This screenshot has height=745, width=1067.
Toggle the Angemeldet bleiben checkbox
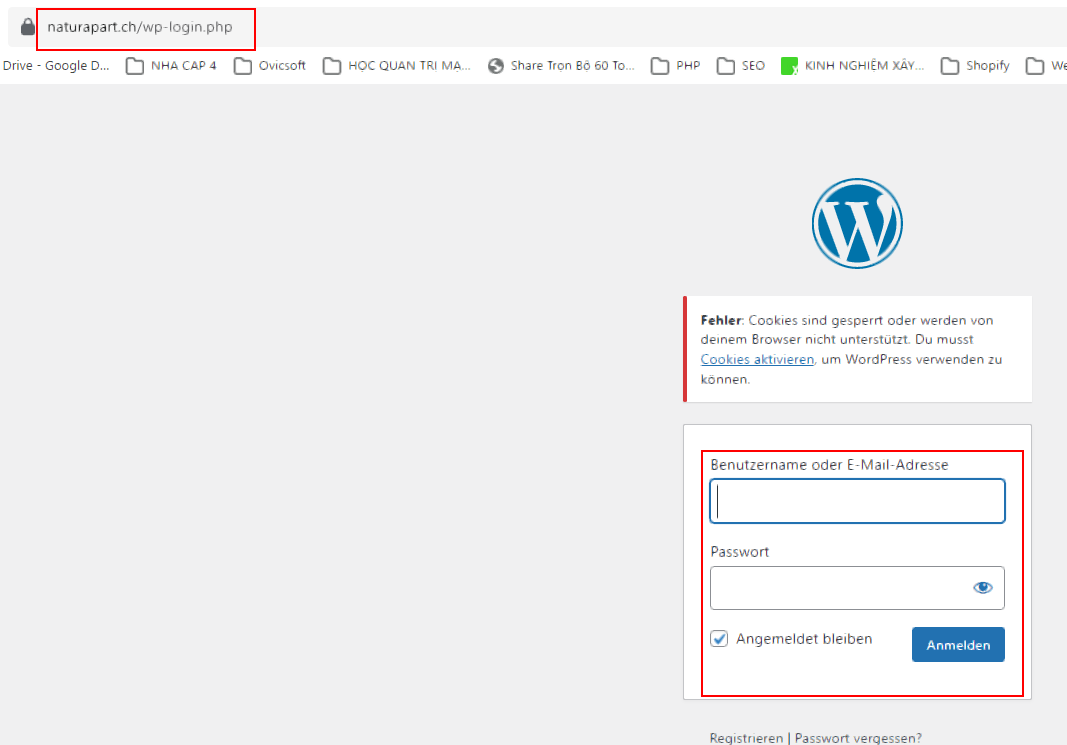click(x=719, y=638)
